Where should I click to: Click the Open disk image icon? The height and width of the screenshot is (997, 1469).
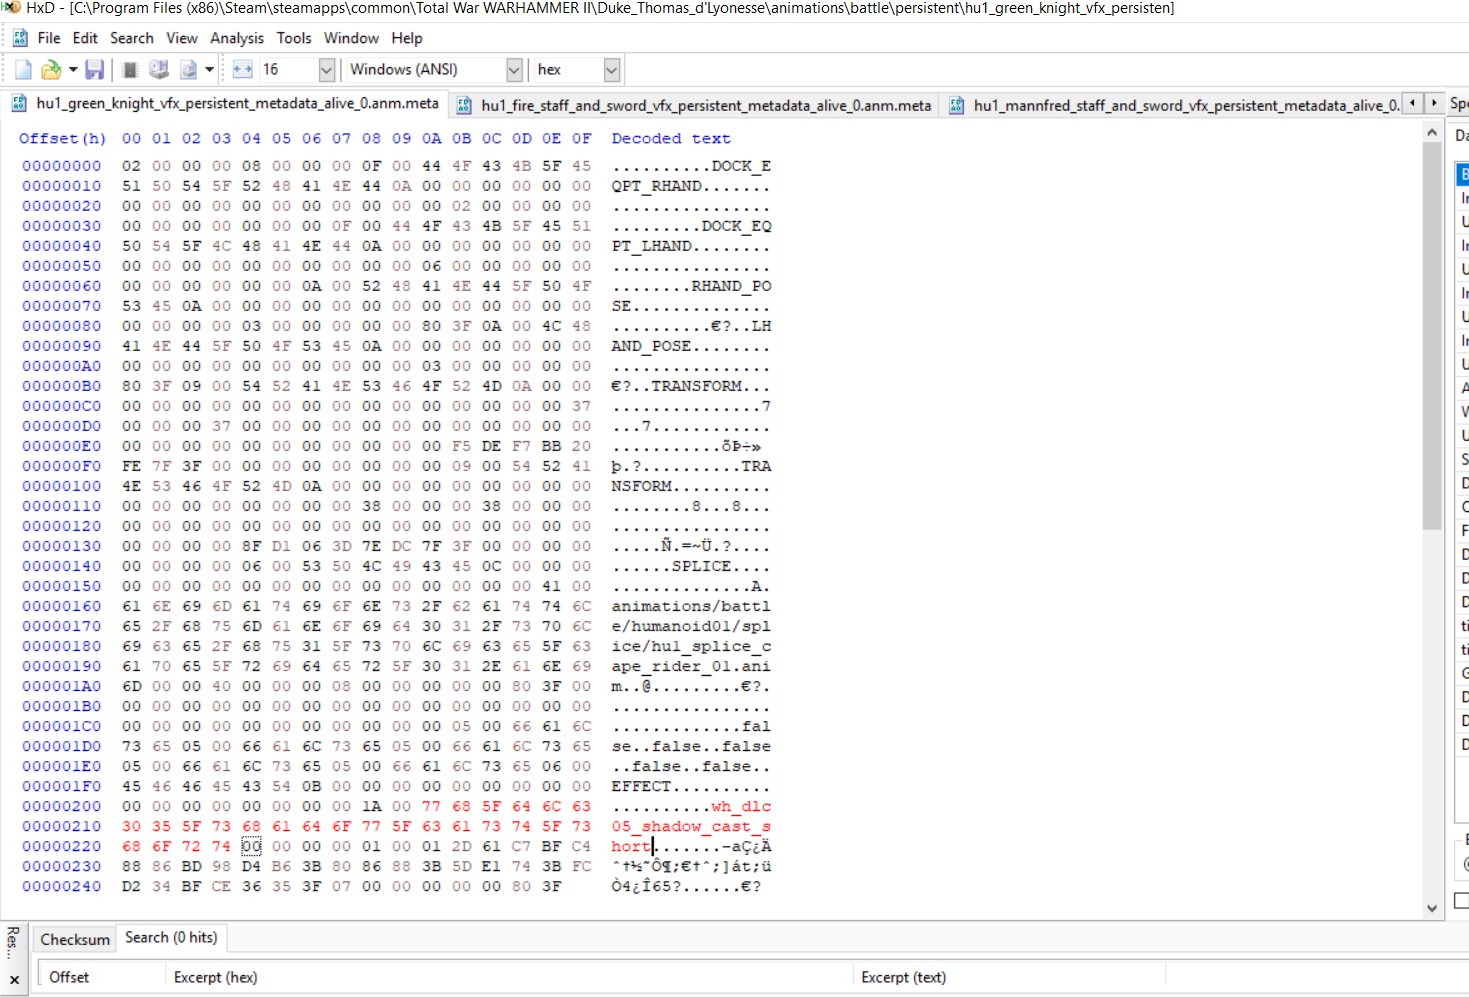[188, 70]
